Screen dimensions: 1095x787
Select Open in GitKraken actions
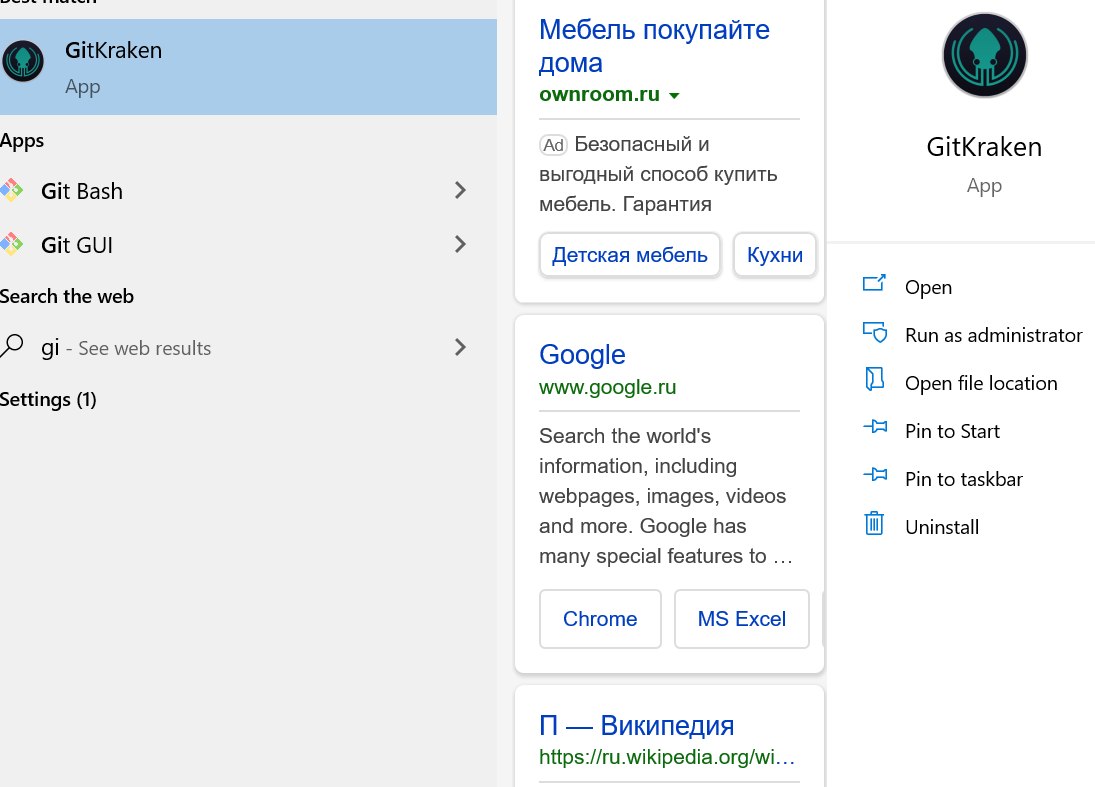(928, 287)
